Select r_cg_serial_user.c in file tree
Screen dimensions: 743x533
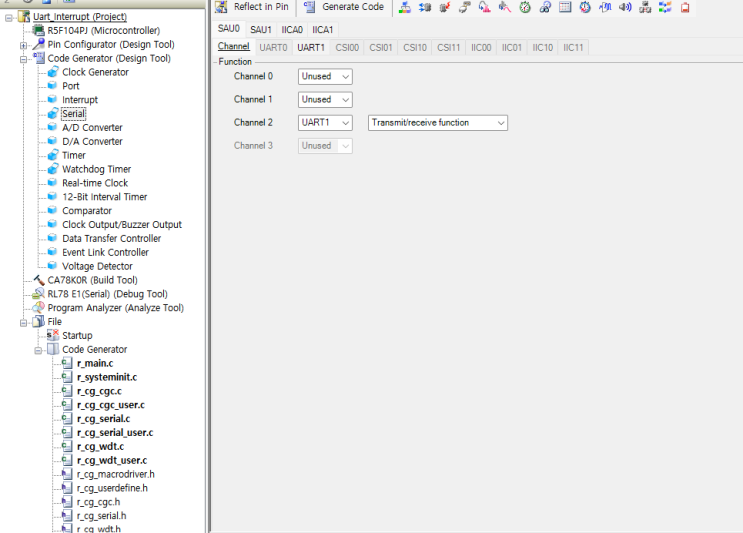click(x=114, y=433)
